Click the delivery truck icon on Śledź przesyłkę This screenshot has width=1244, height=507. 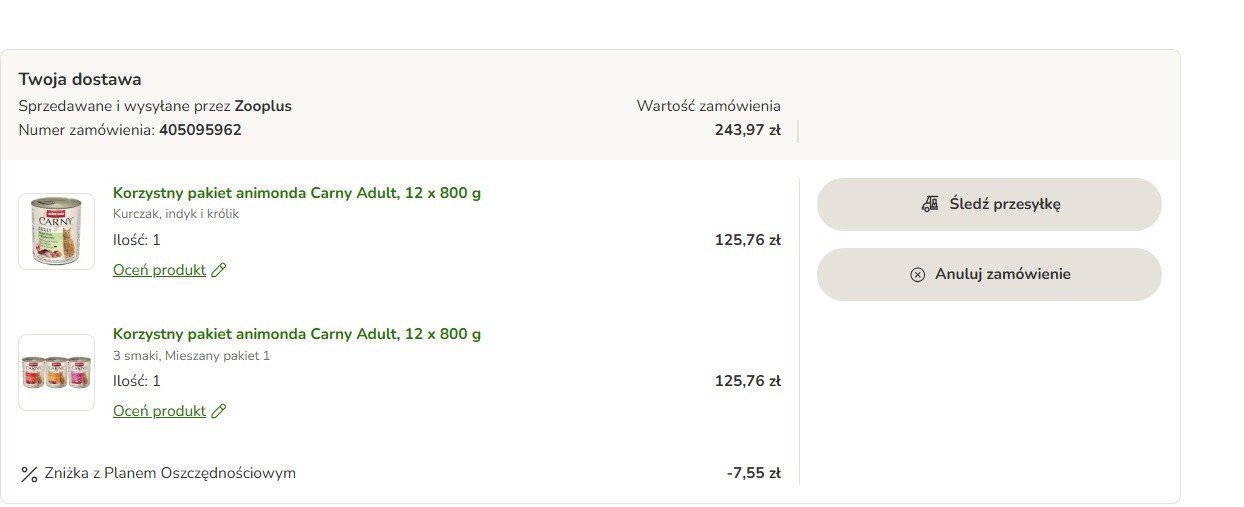pos(930,204)
